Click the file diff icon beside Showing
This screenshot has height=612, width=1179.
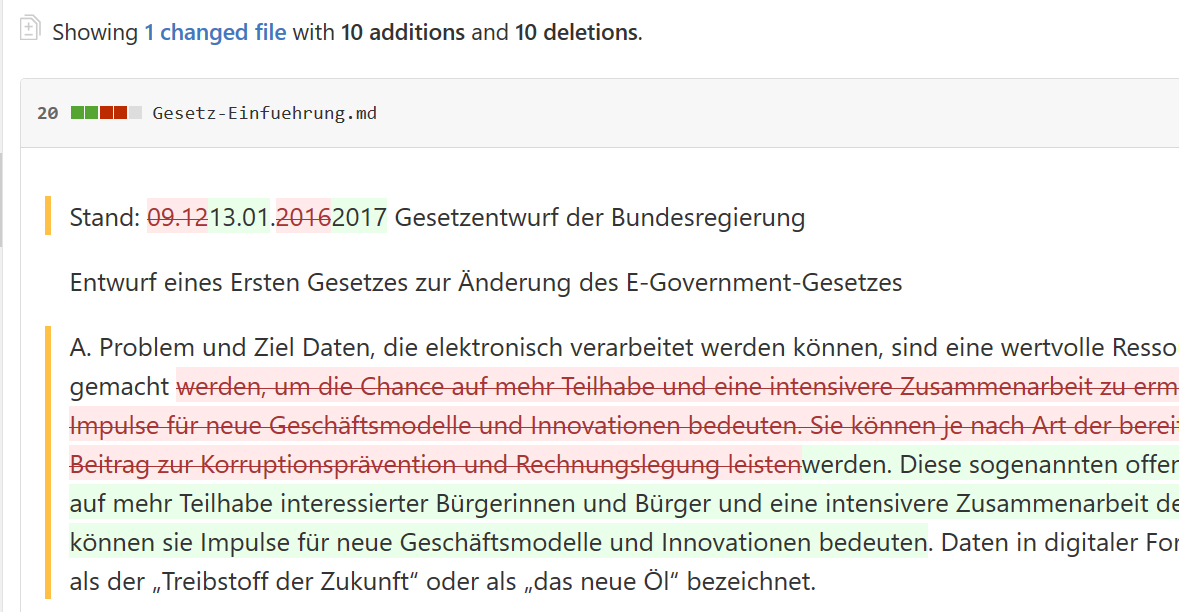pyautogui.click(x=29, y=29)
